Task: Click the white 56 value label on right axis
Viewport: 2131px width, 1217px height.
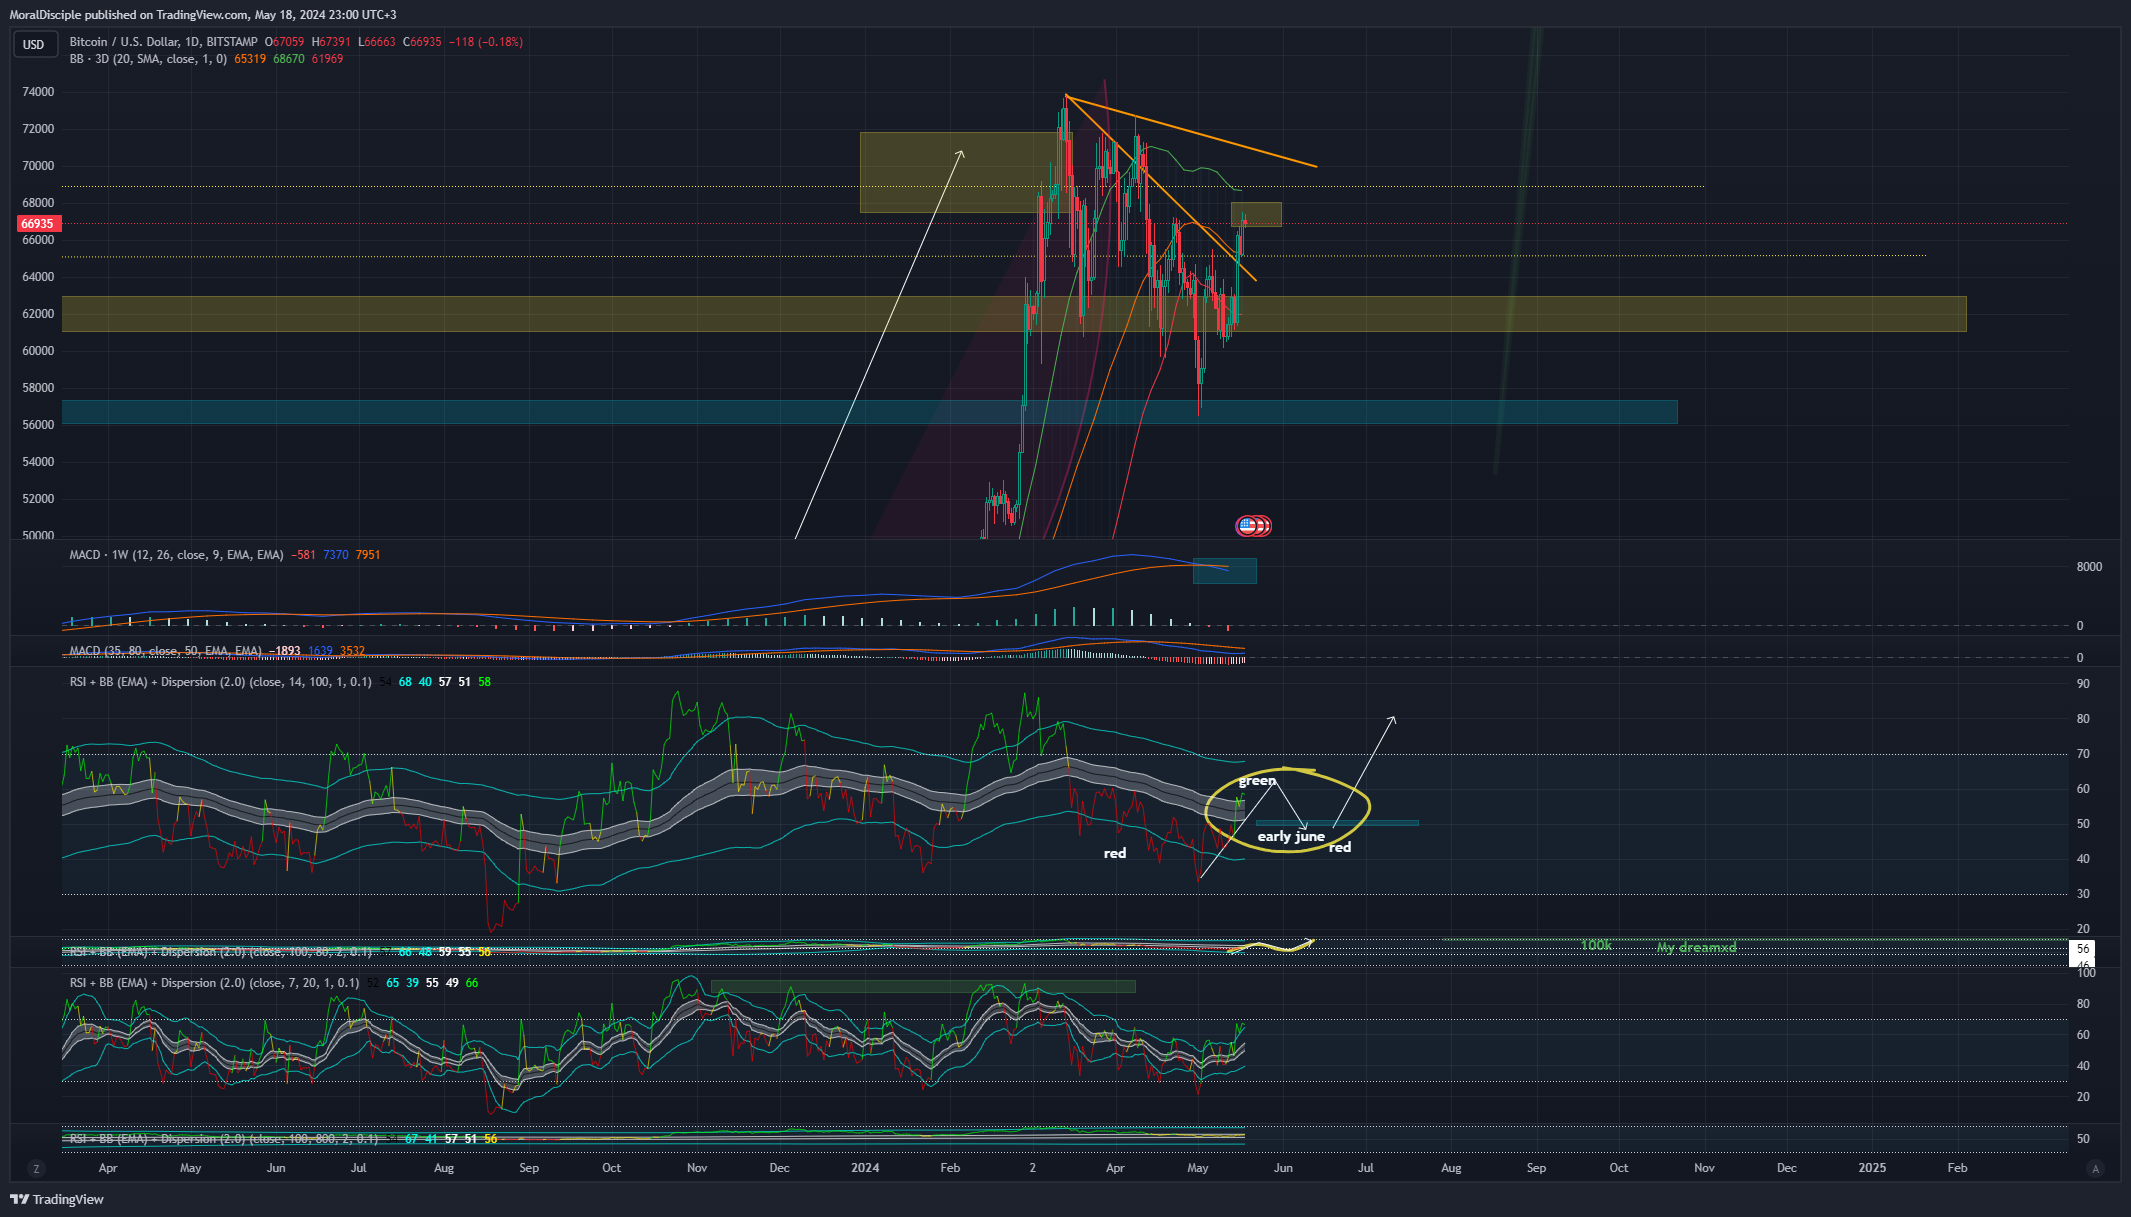Action: 2083,949
